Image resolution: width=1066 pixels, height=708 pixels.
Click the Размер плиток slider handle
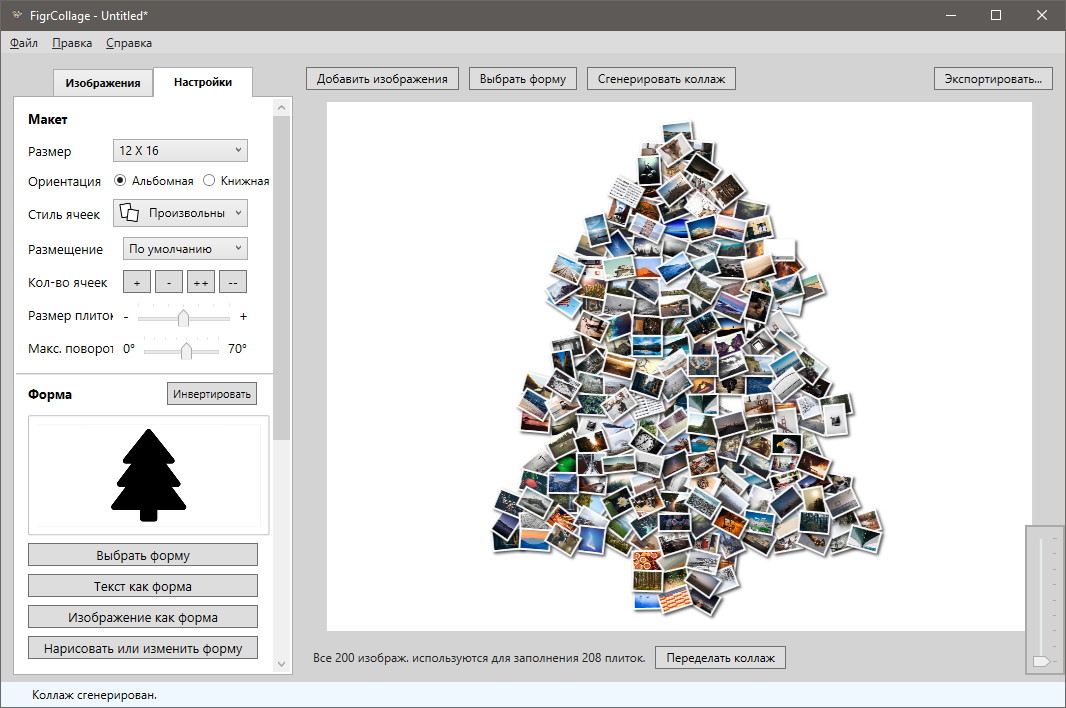tap(183, 318)
